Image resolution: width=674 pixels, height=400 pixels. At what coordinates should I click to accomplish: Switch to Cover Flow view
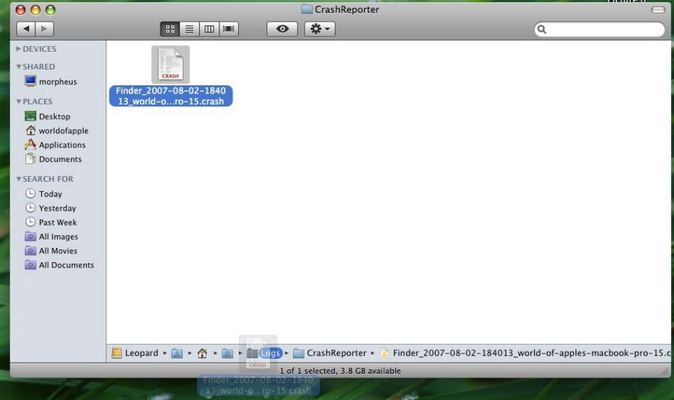click(x=229, y=29)
